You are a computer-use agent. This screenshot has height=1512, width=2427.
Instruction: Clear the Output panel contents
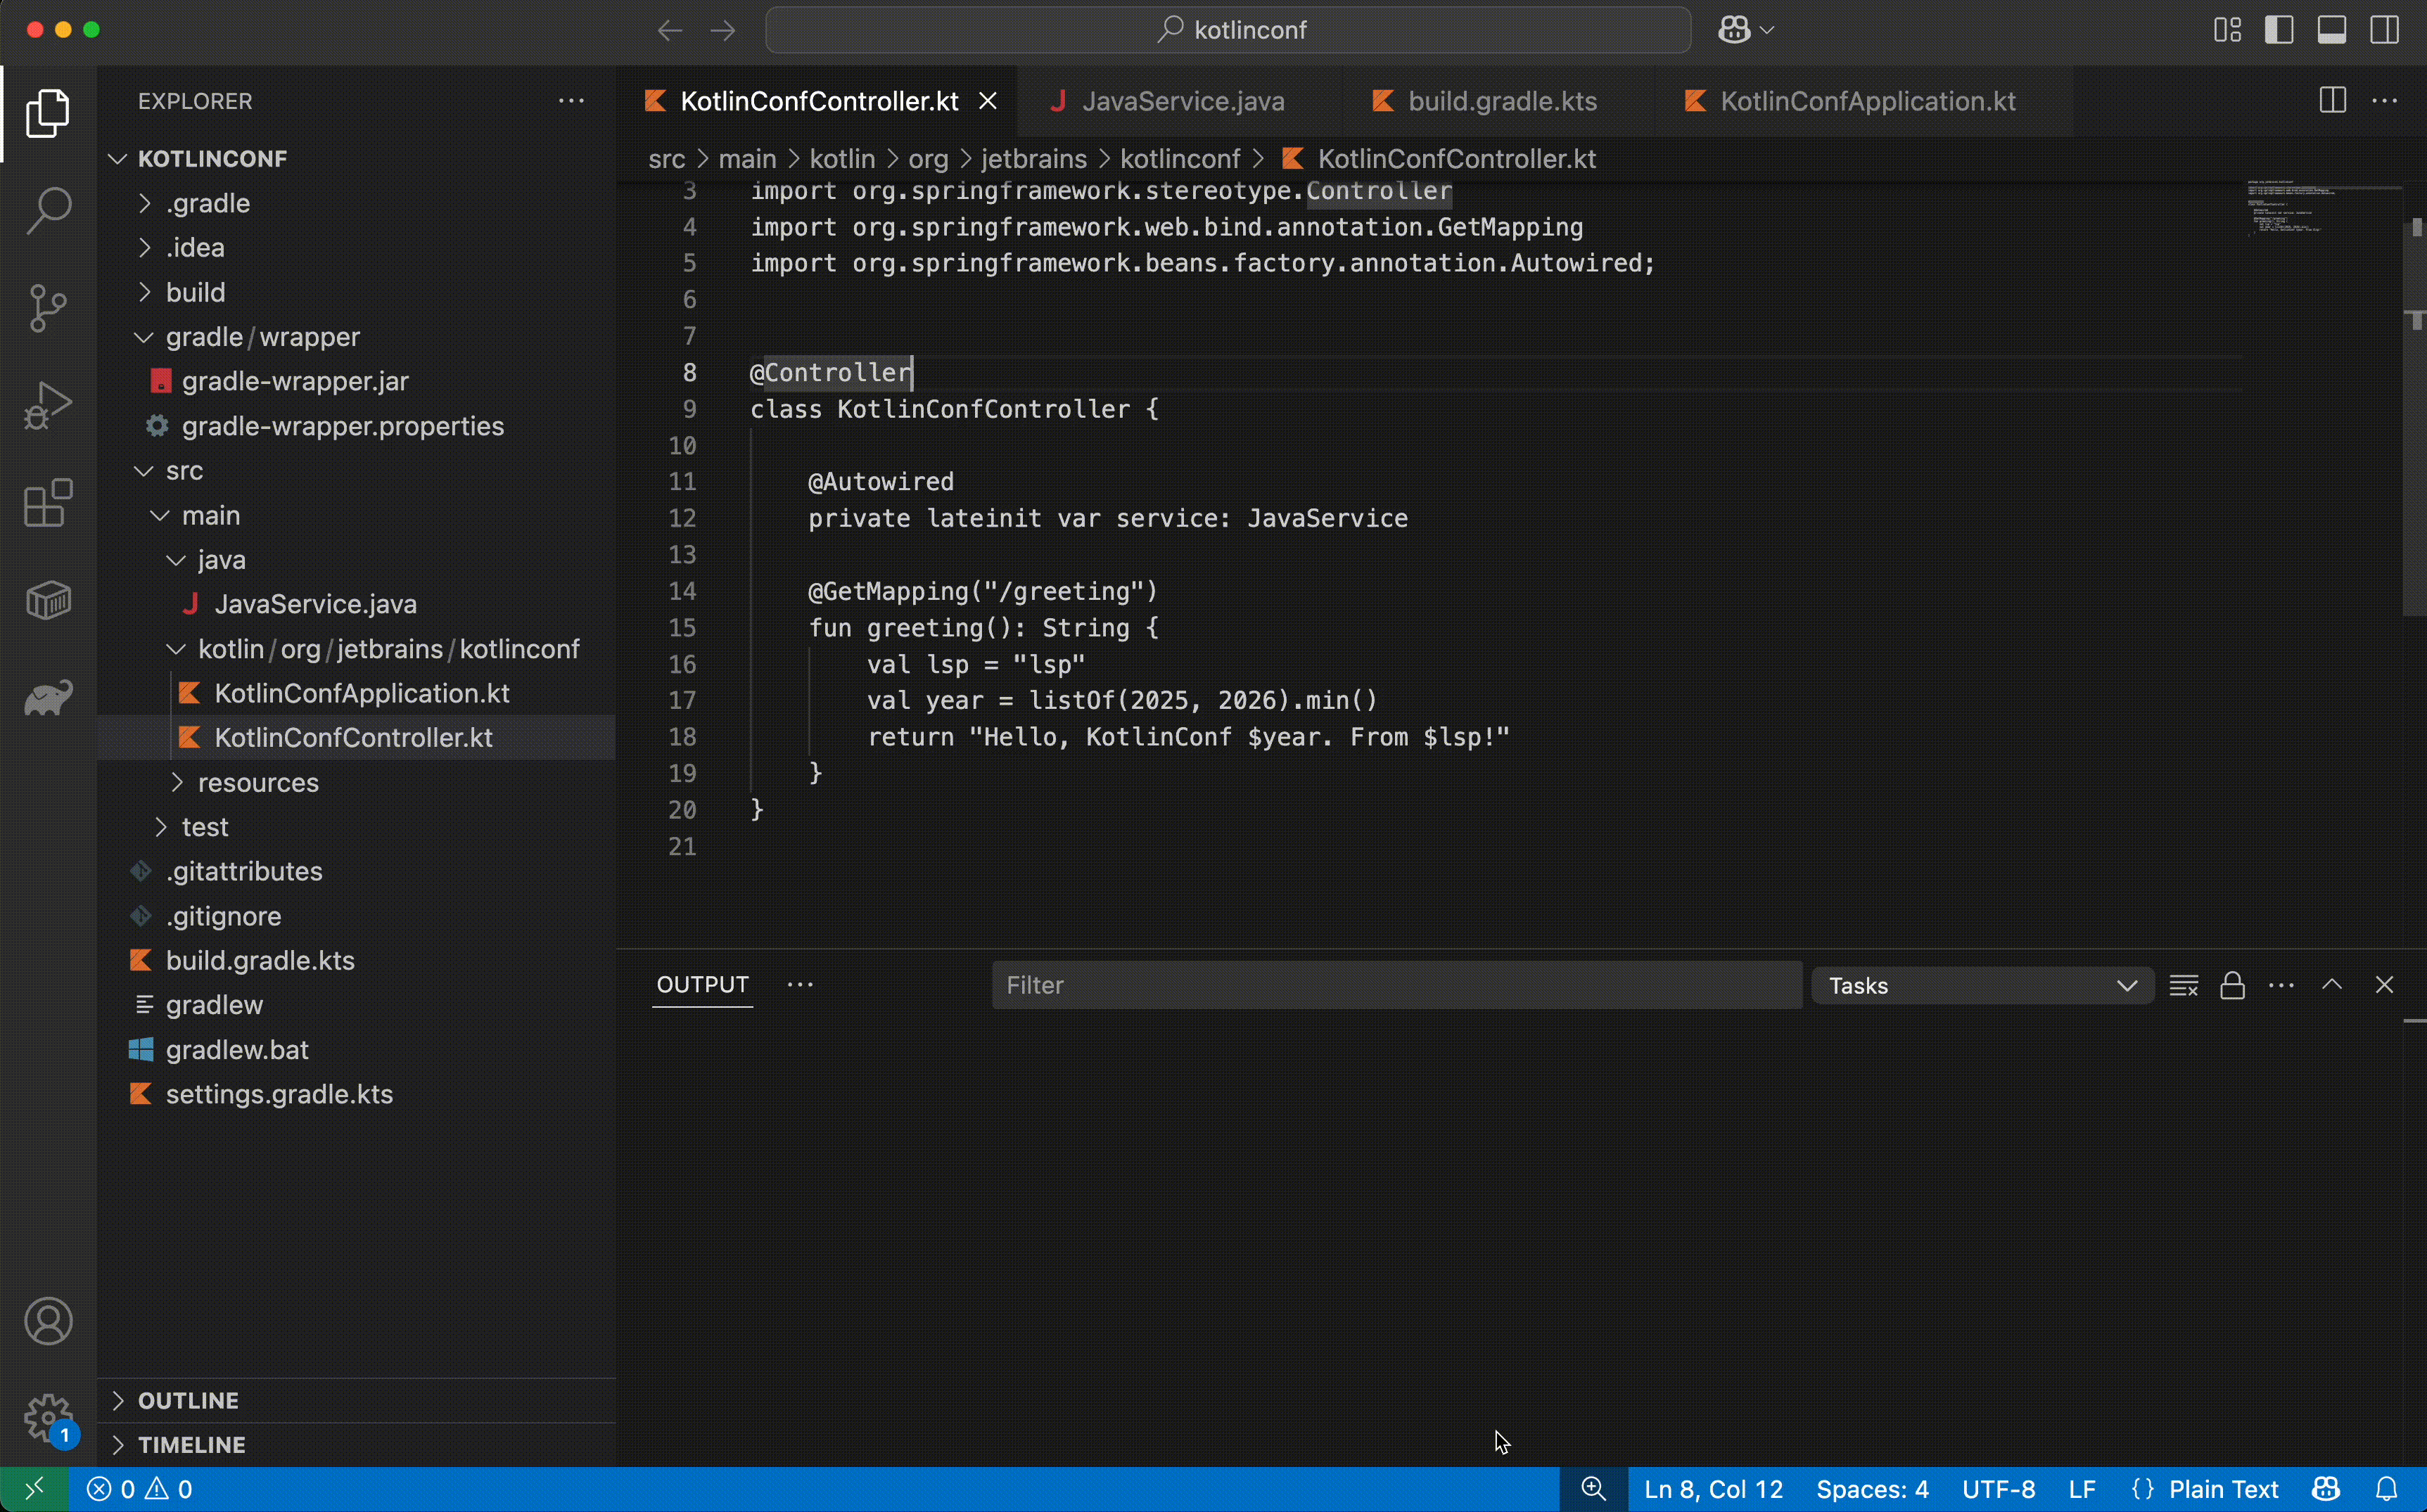pyautogui.click(x=2185, y=985)
